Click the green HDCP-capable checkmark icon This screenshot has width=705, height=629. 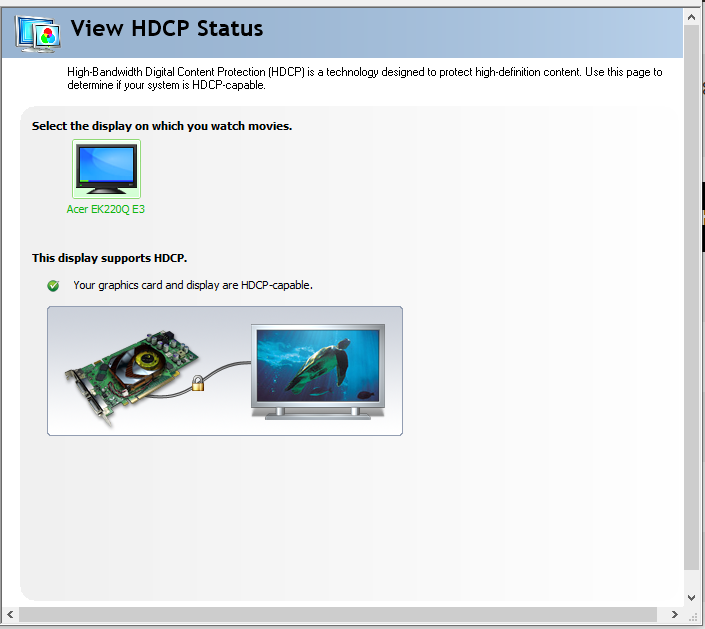pyautogui.click(x=53, y=286)
